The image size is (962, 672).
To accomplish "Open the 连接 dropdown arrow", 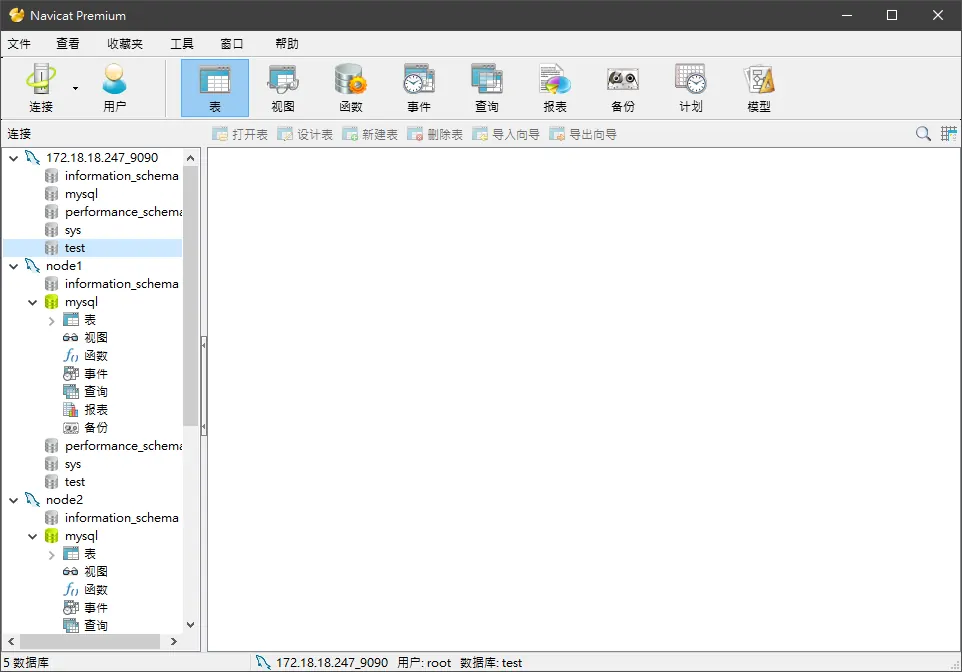I will (75, 88).
